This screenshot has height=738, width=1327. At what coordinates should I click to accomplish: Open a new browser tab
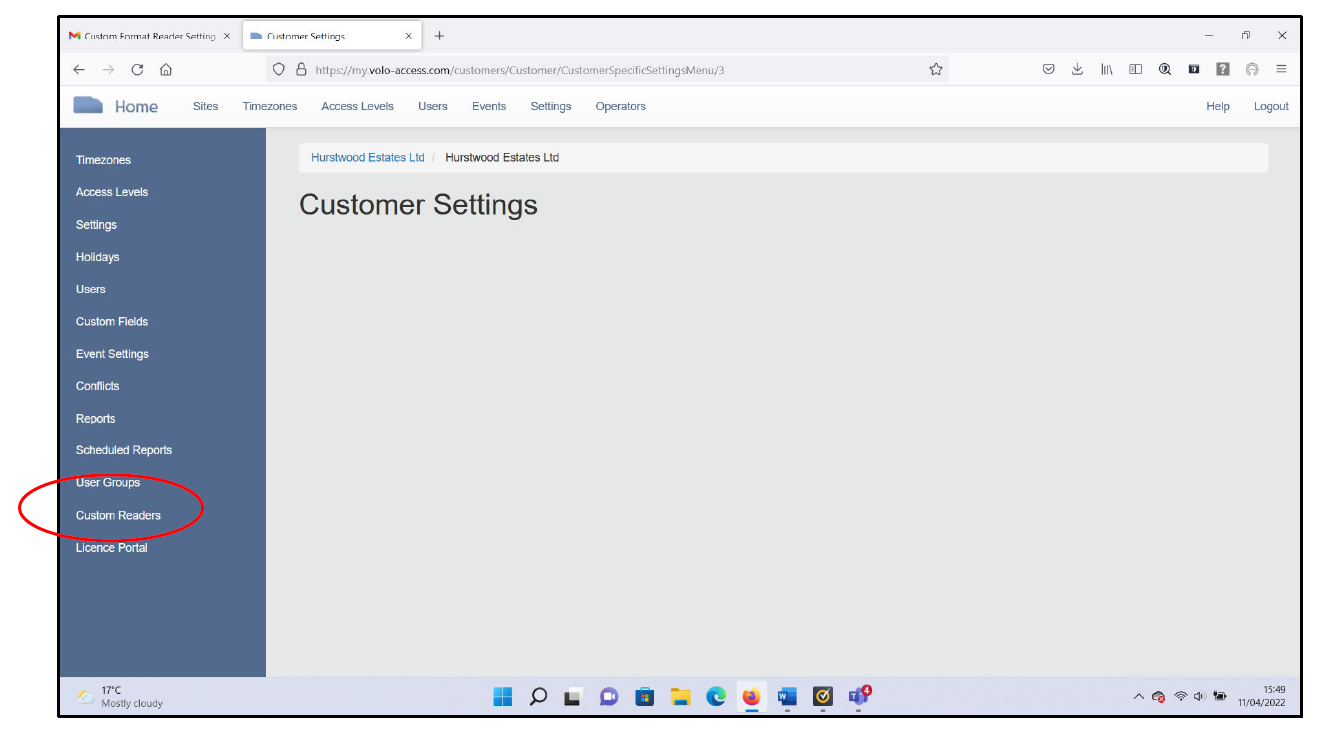click(439, 36)
